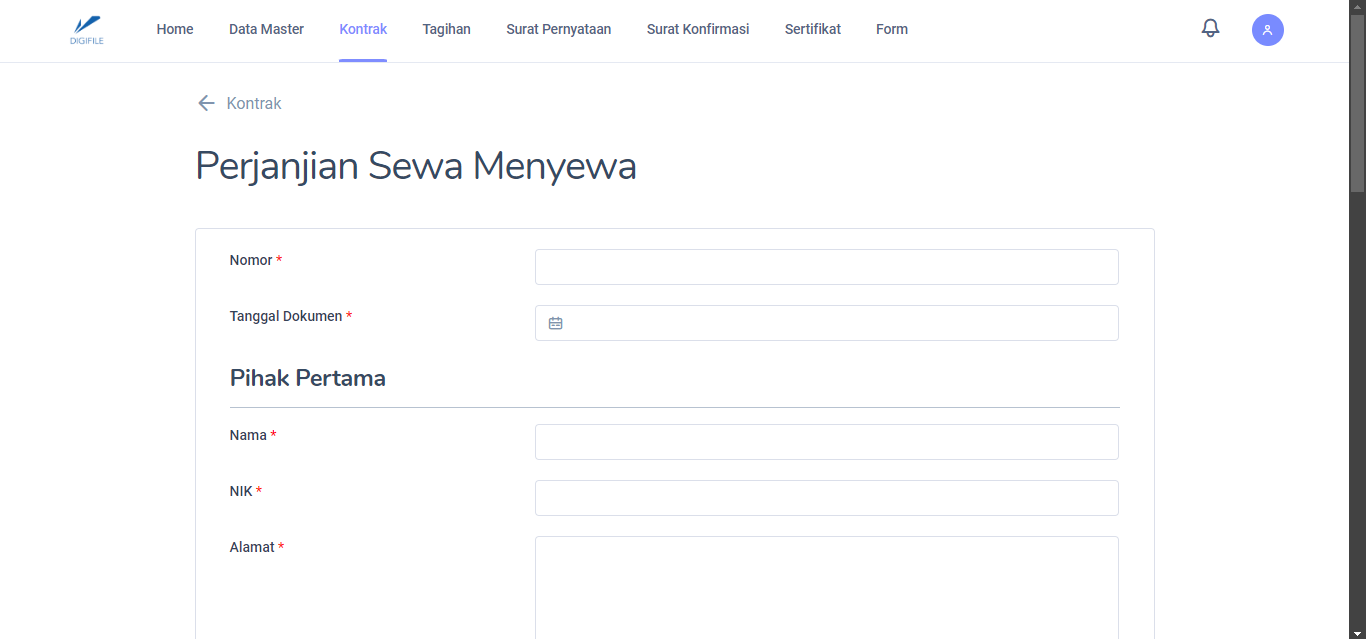Screen dimensions: 1366x639
Task: Go to the Sertifikat menu
Action: [812, 29]
